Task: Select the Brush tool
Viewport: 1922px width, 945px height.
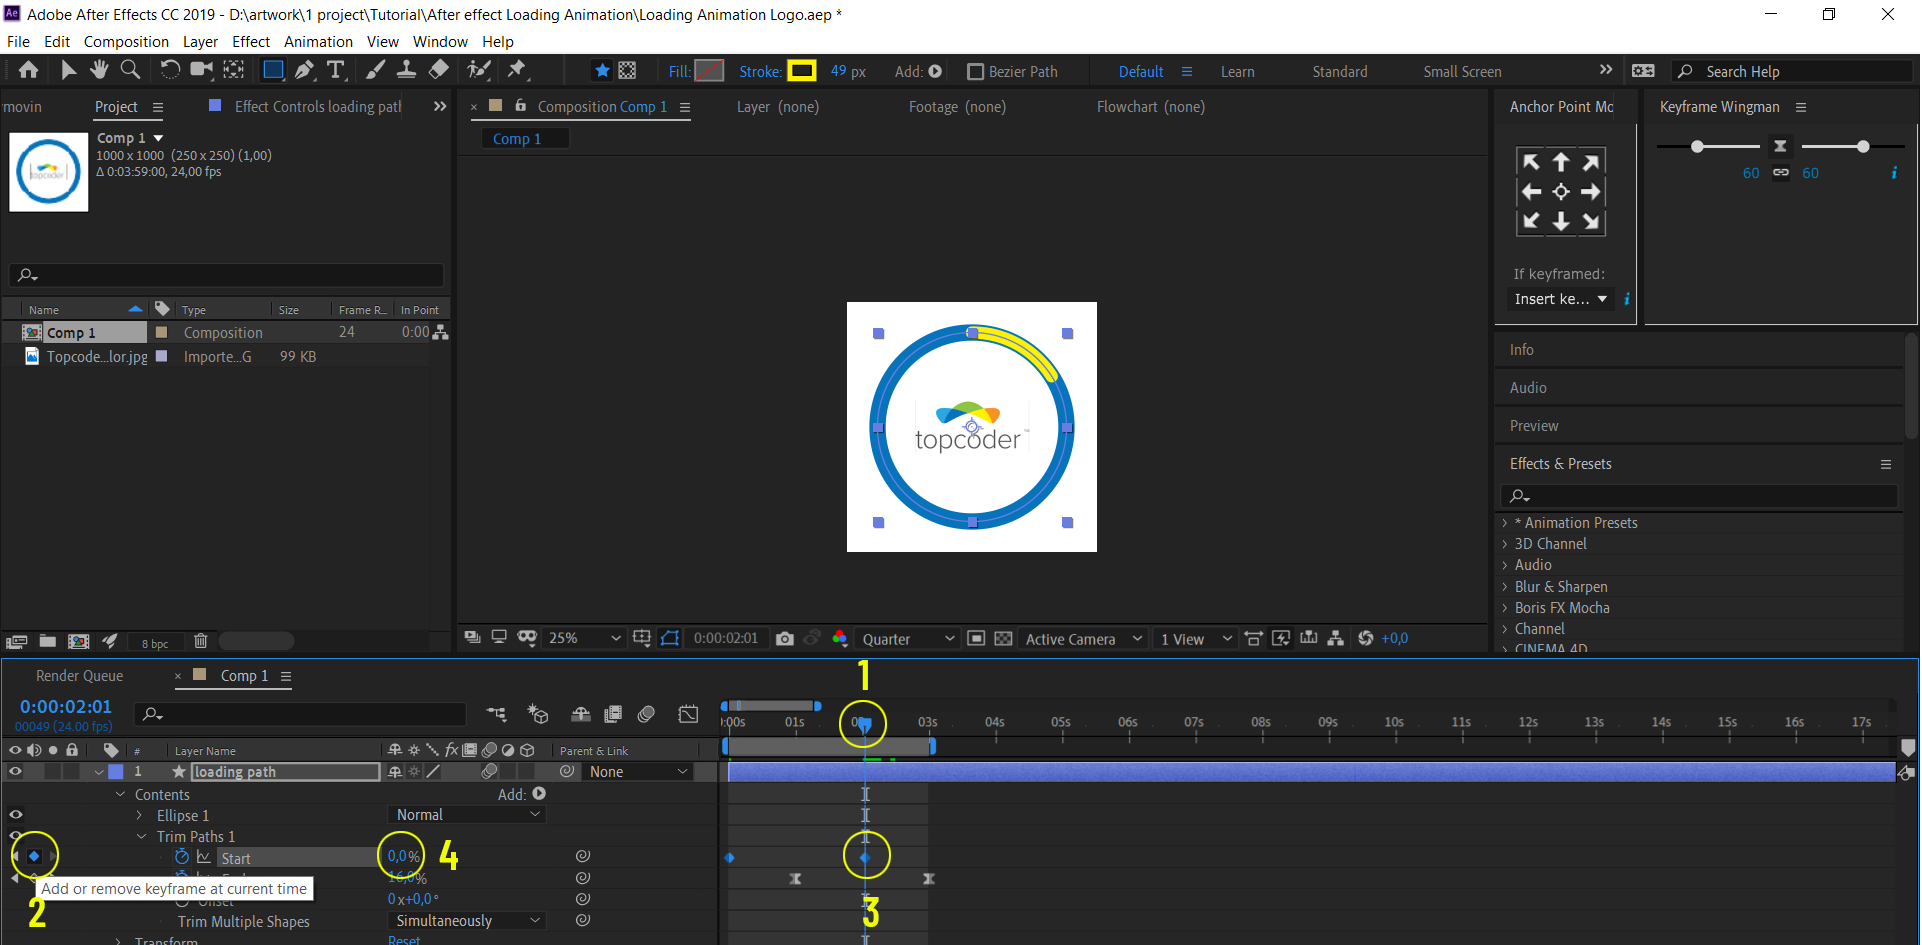Action: (x=376, y=70)
